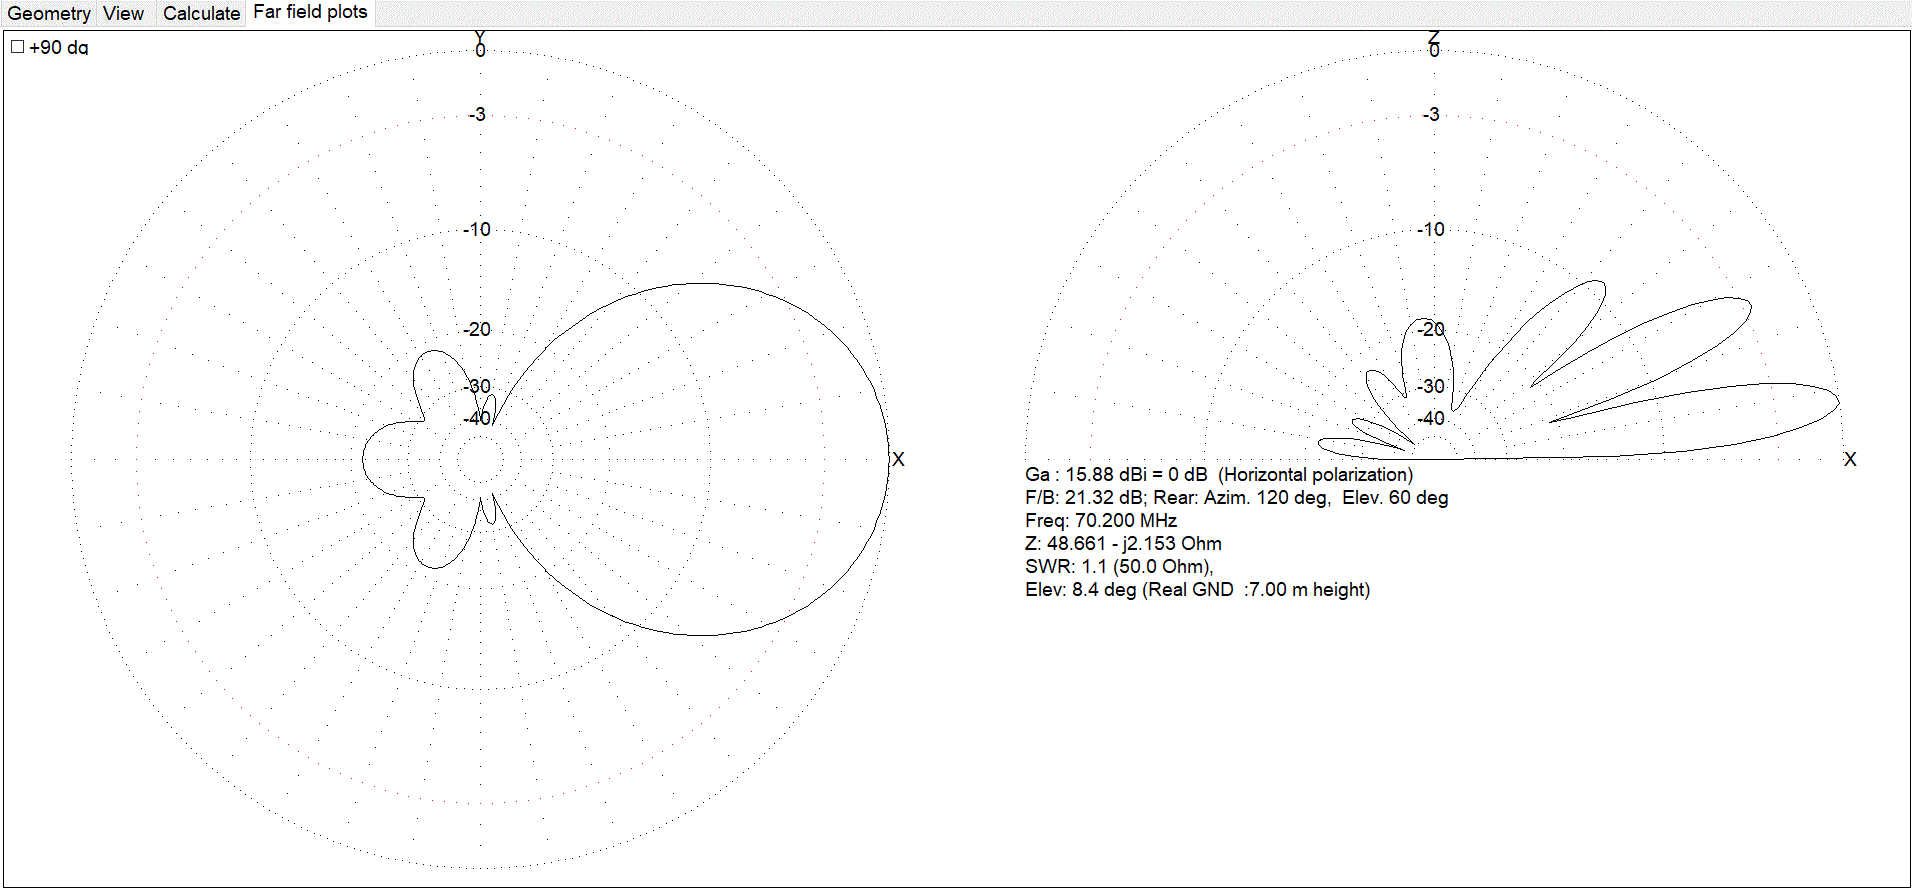
Task: Click the Y axis label above azimuth plot
Action: pyautogui.click(x=480, y=37)
